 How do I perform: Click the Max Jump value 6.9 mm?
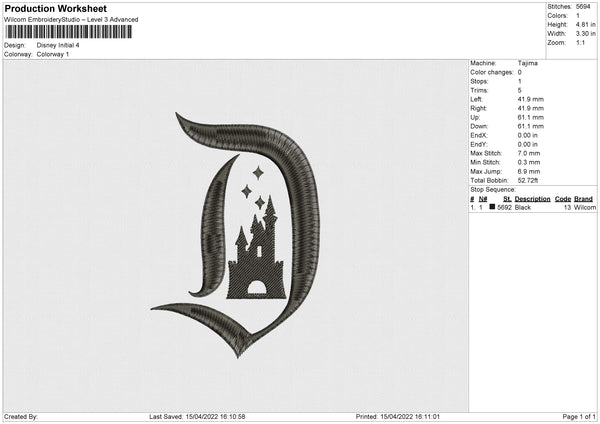(529, 171)
